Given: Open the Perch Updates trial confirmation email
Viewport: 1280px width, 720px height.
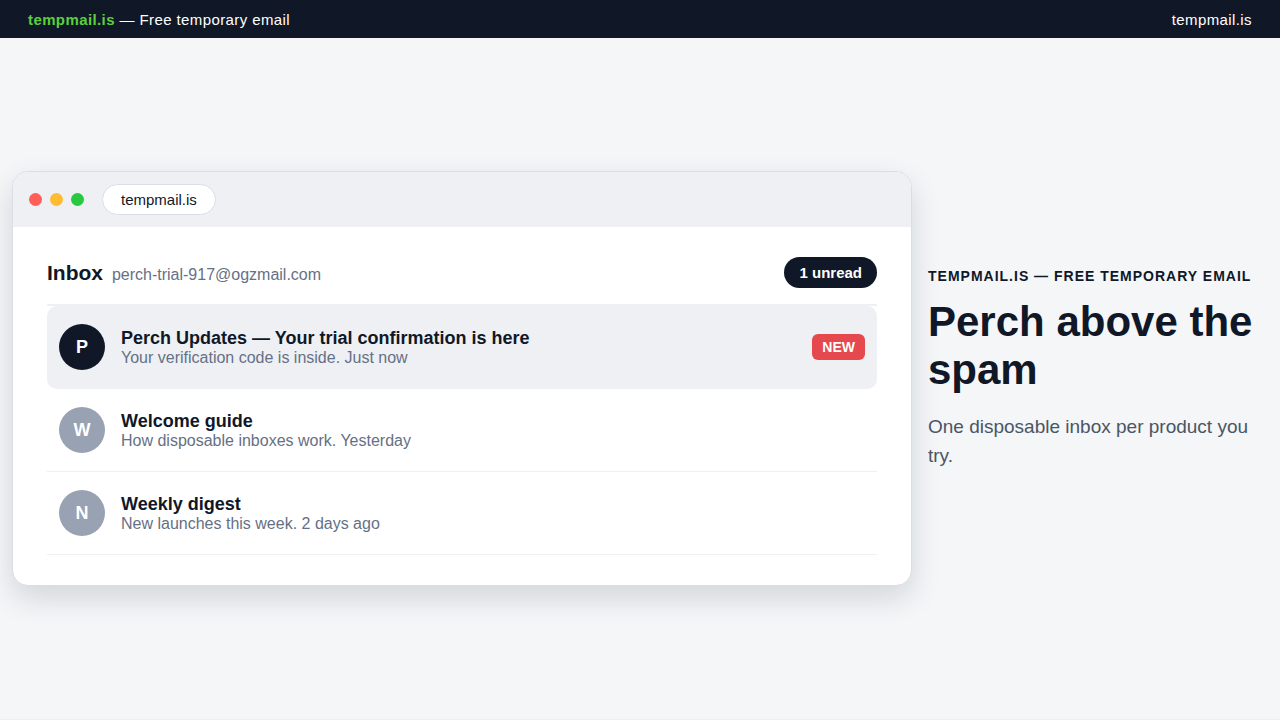Looking at the screenshot, I should point(462,347).
